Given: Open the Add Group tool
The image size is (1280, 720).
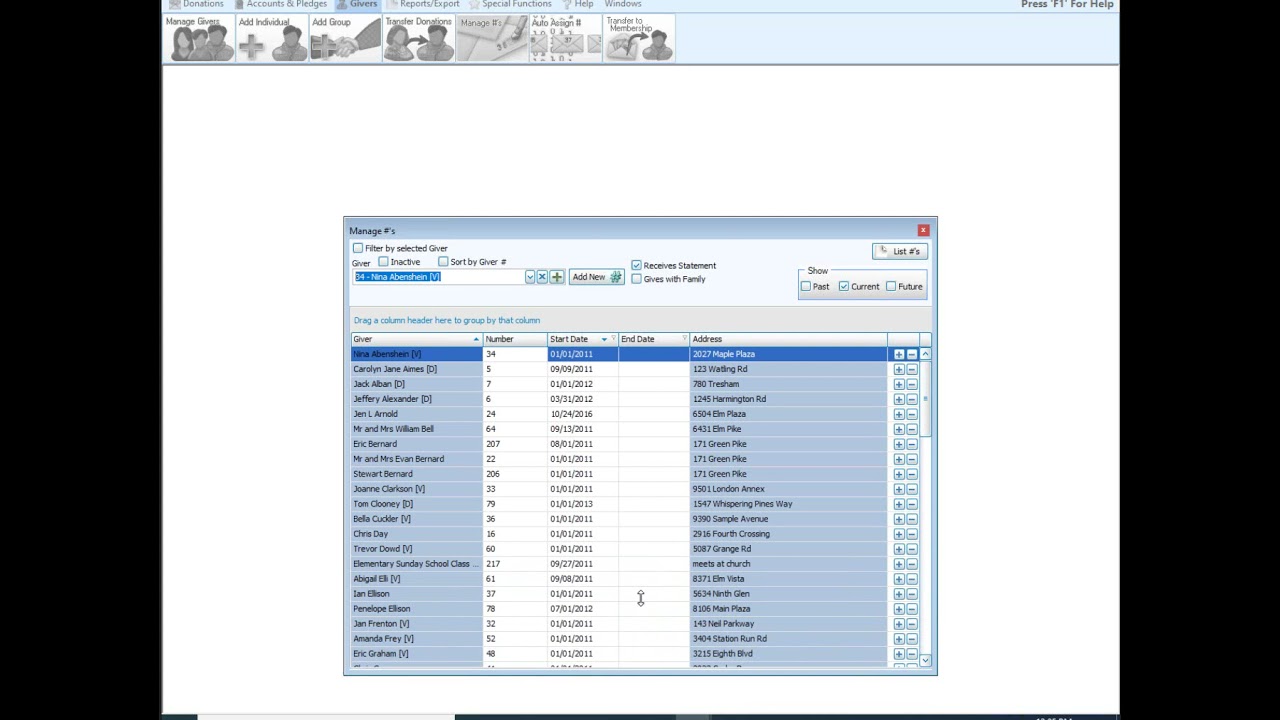Looking at the screenshot, I should (344, 38).
